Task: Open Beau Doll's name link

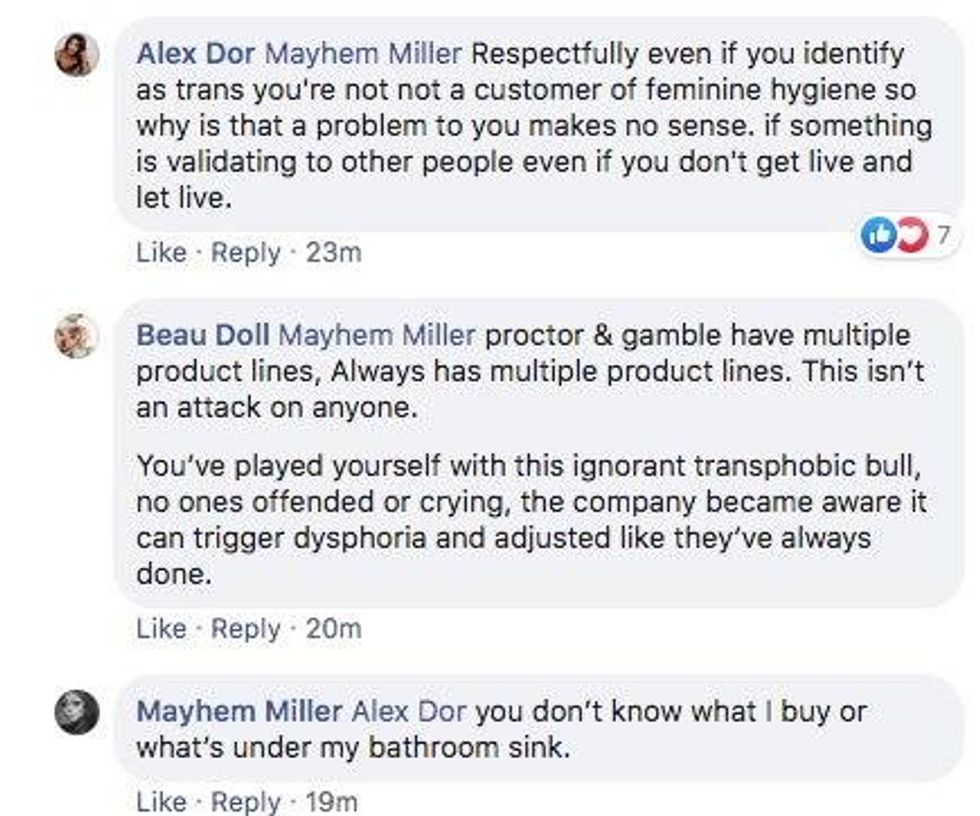Action: pos(203,335)
